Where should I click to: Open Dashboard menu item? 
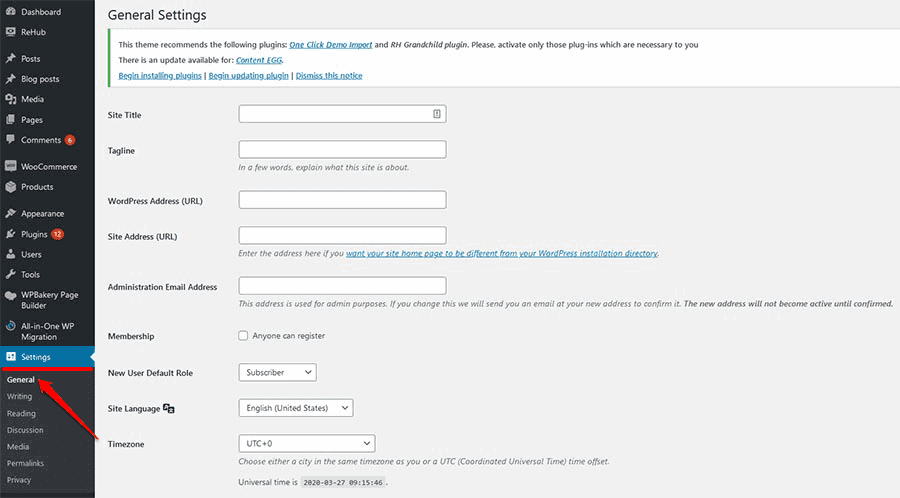[x=41, y=11]
